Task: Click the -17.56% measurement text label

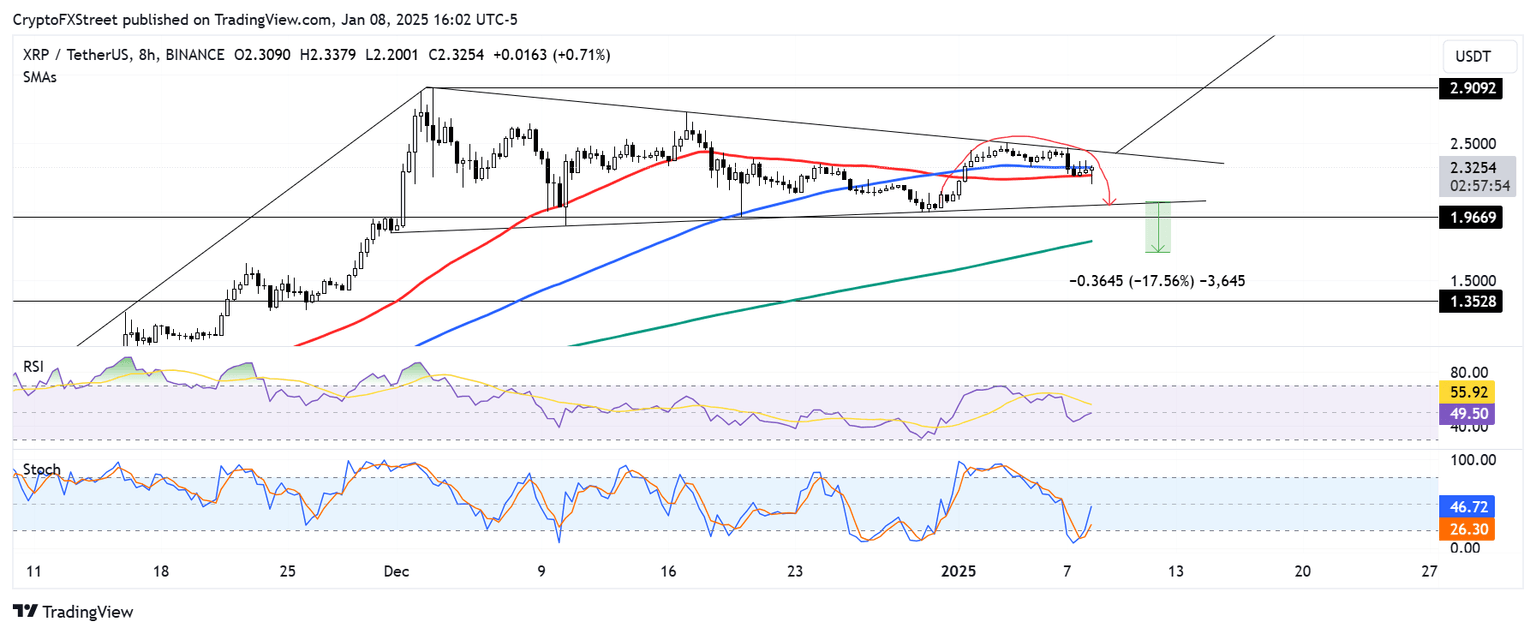Action: (x=1157, y=281)
